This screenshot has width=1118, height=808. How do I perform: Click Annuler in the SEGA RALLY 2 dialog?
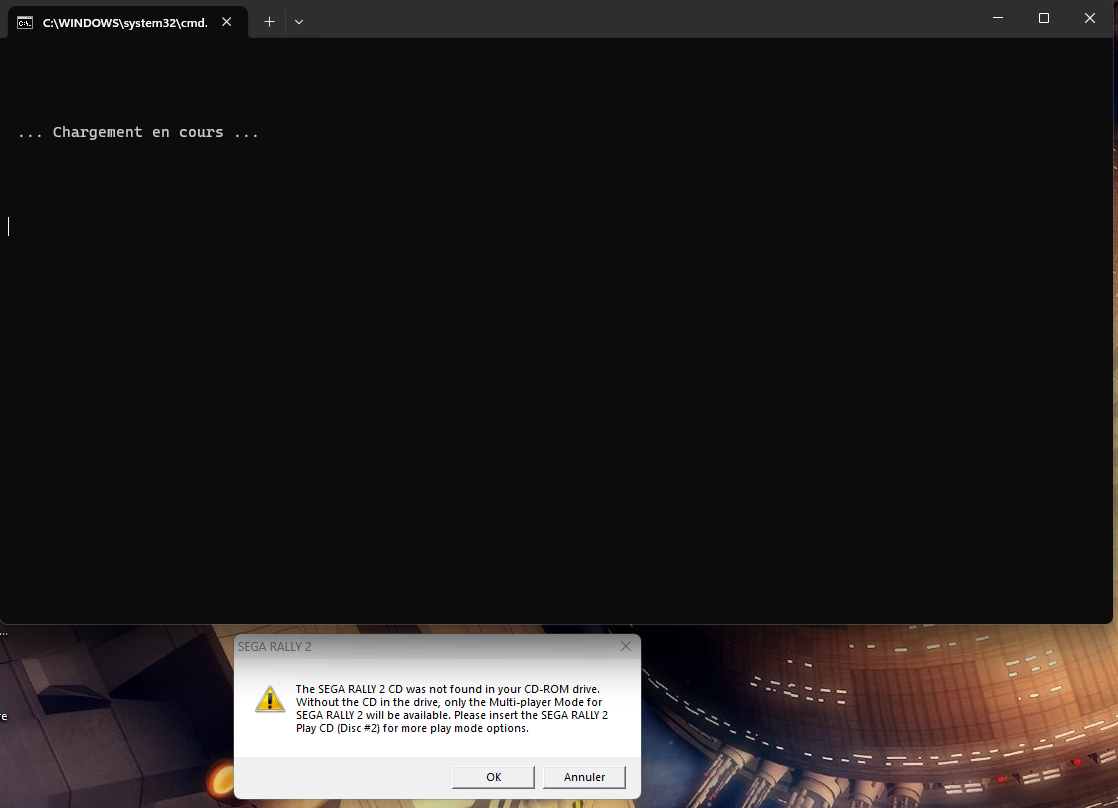[584, 777]
